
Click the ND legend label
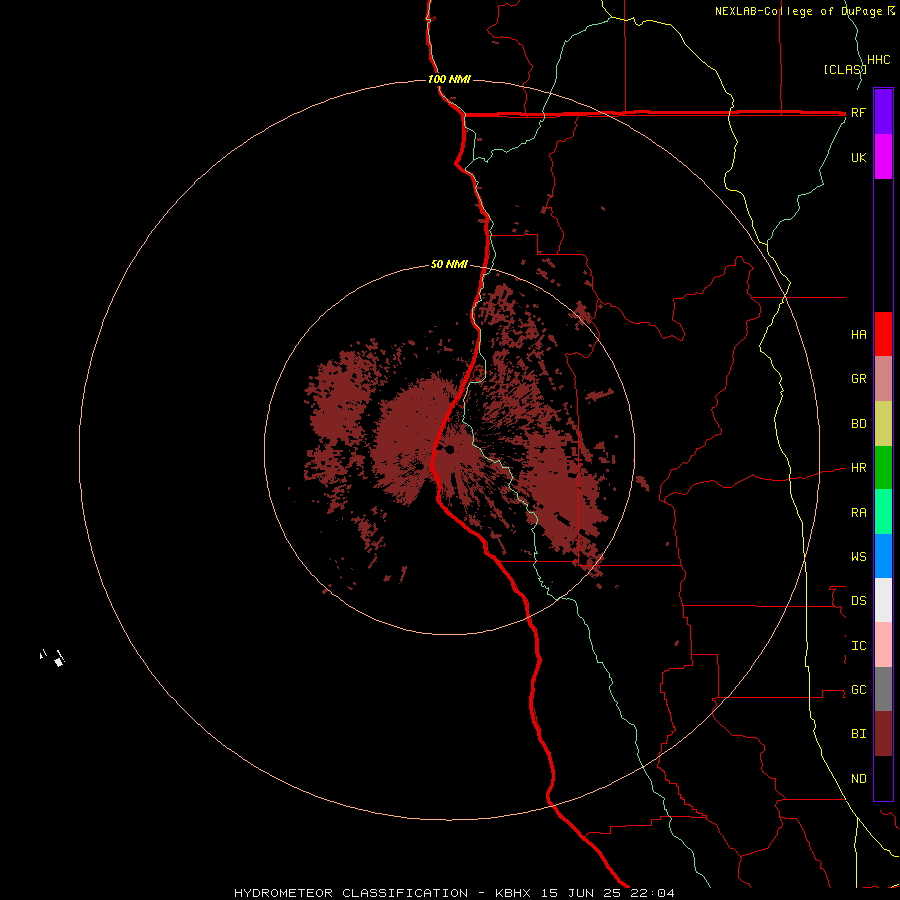[858, 779]
